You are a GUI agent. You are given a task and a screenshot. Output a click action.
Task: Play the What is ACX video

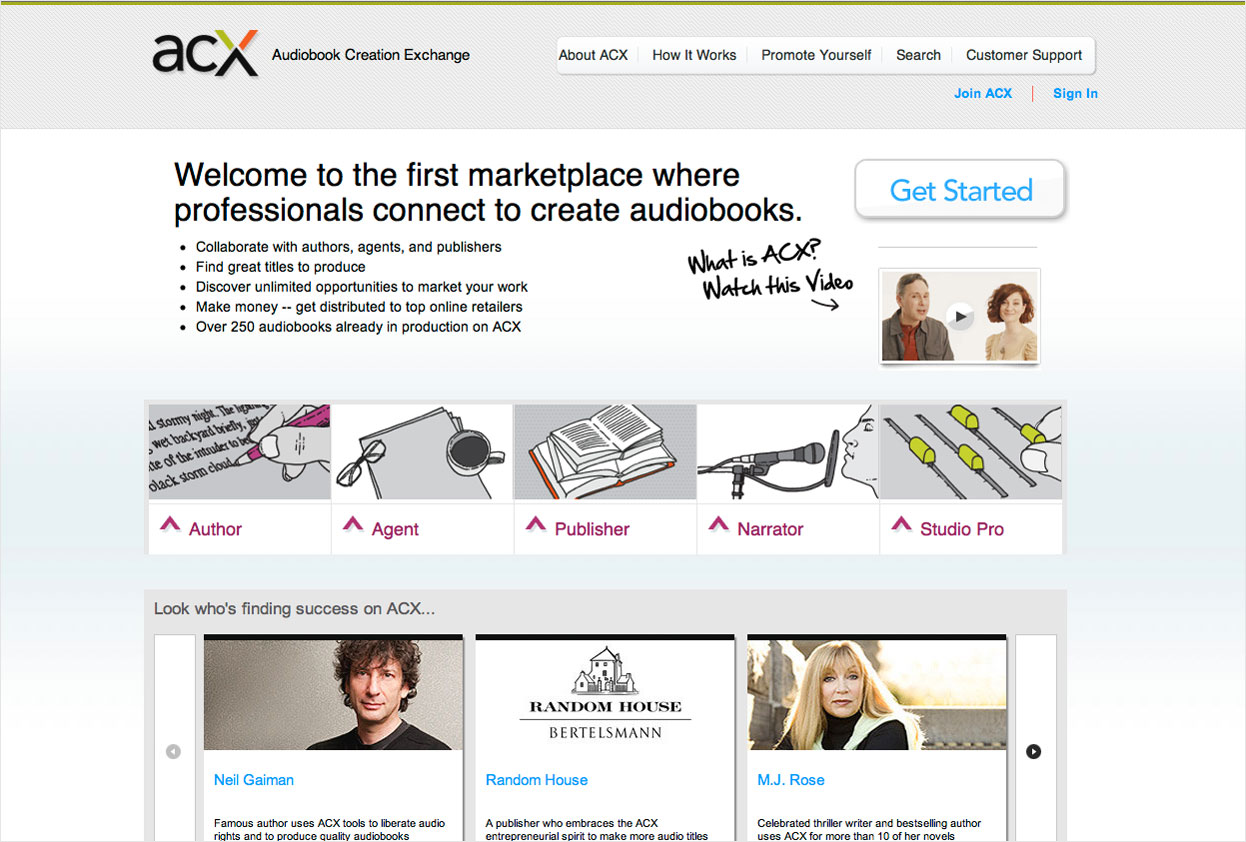(x=960, y=316)
